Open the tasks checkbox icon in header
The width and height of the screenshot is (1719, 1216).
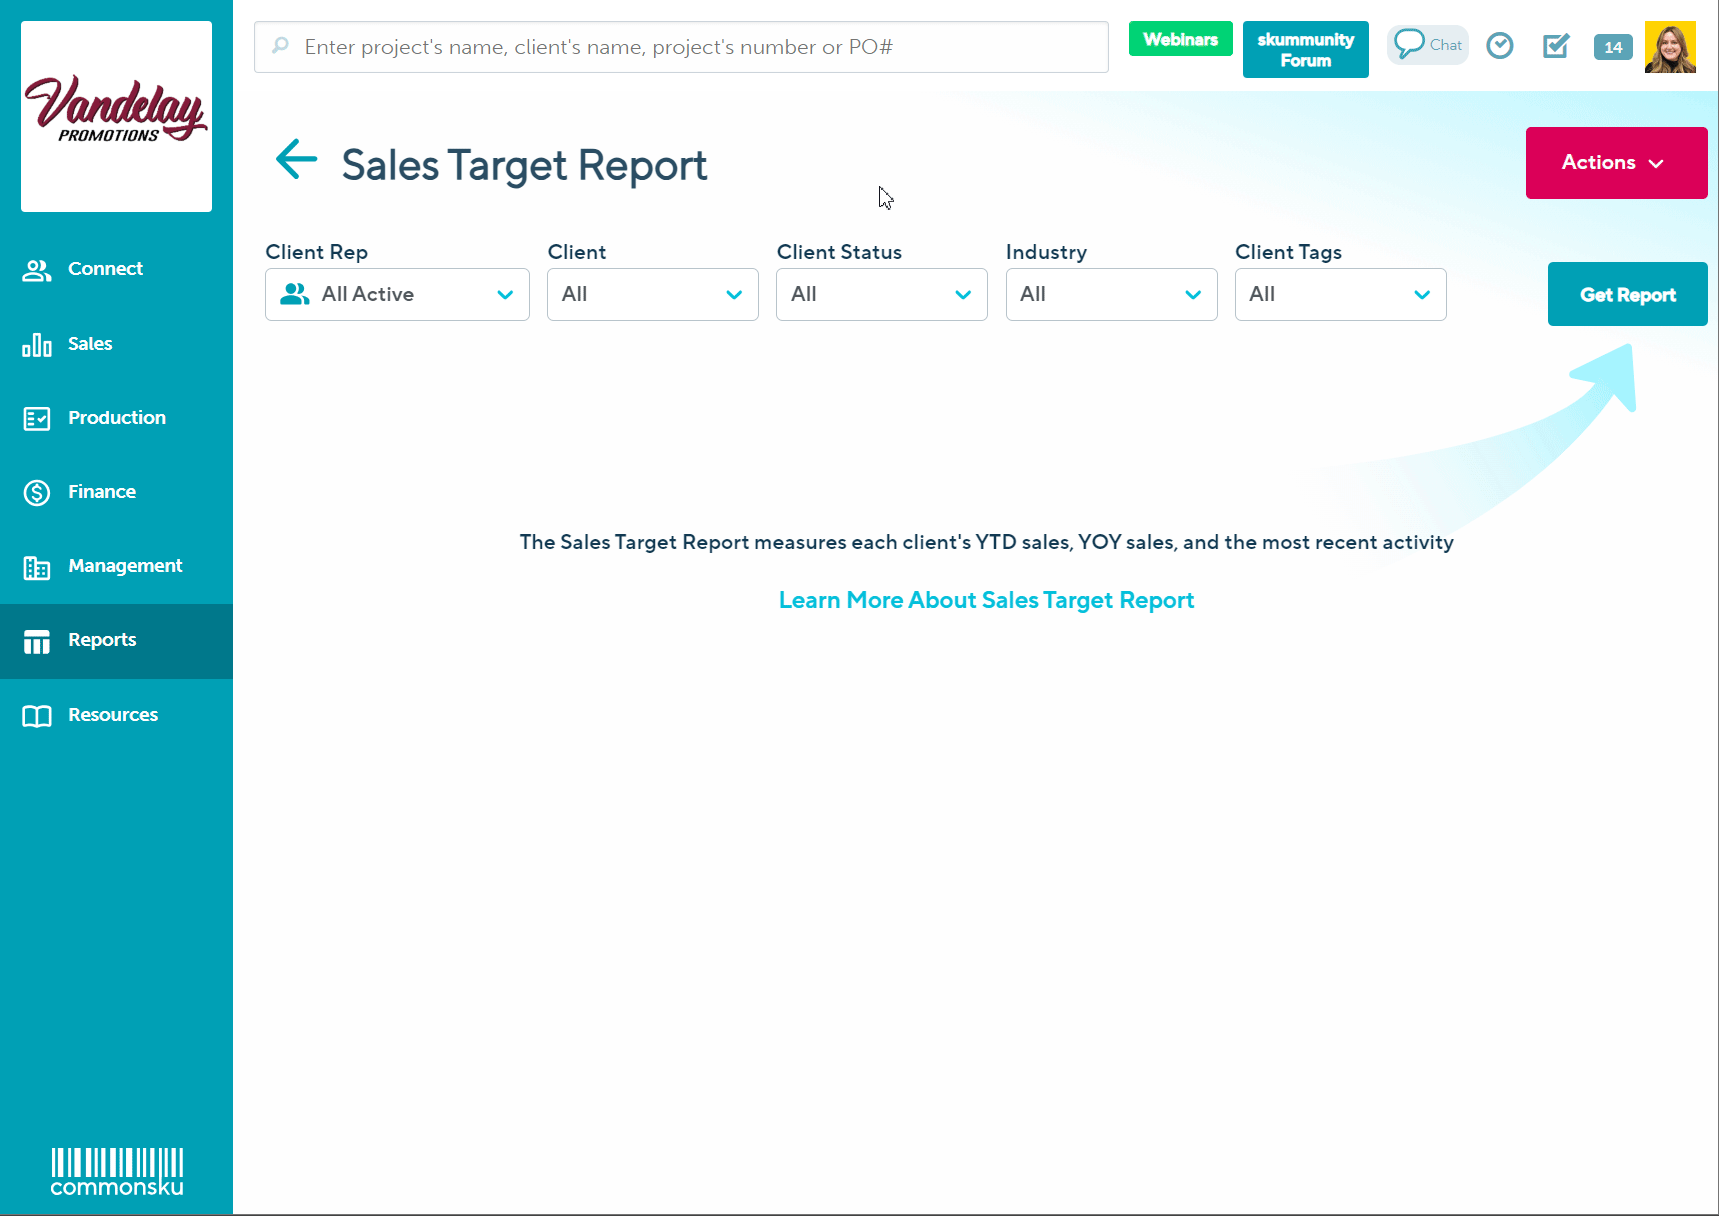tap(1555, 46)
